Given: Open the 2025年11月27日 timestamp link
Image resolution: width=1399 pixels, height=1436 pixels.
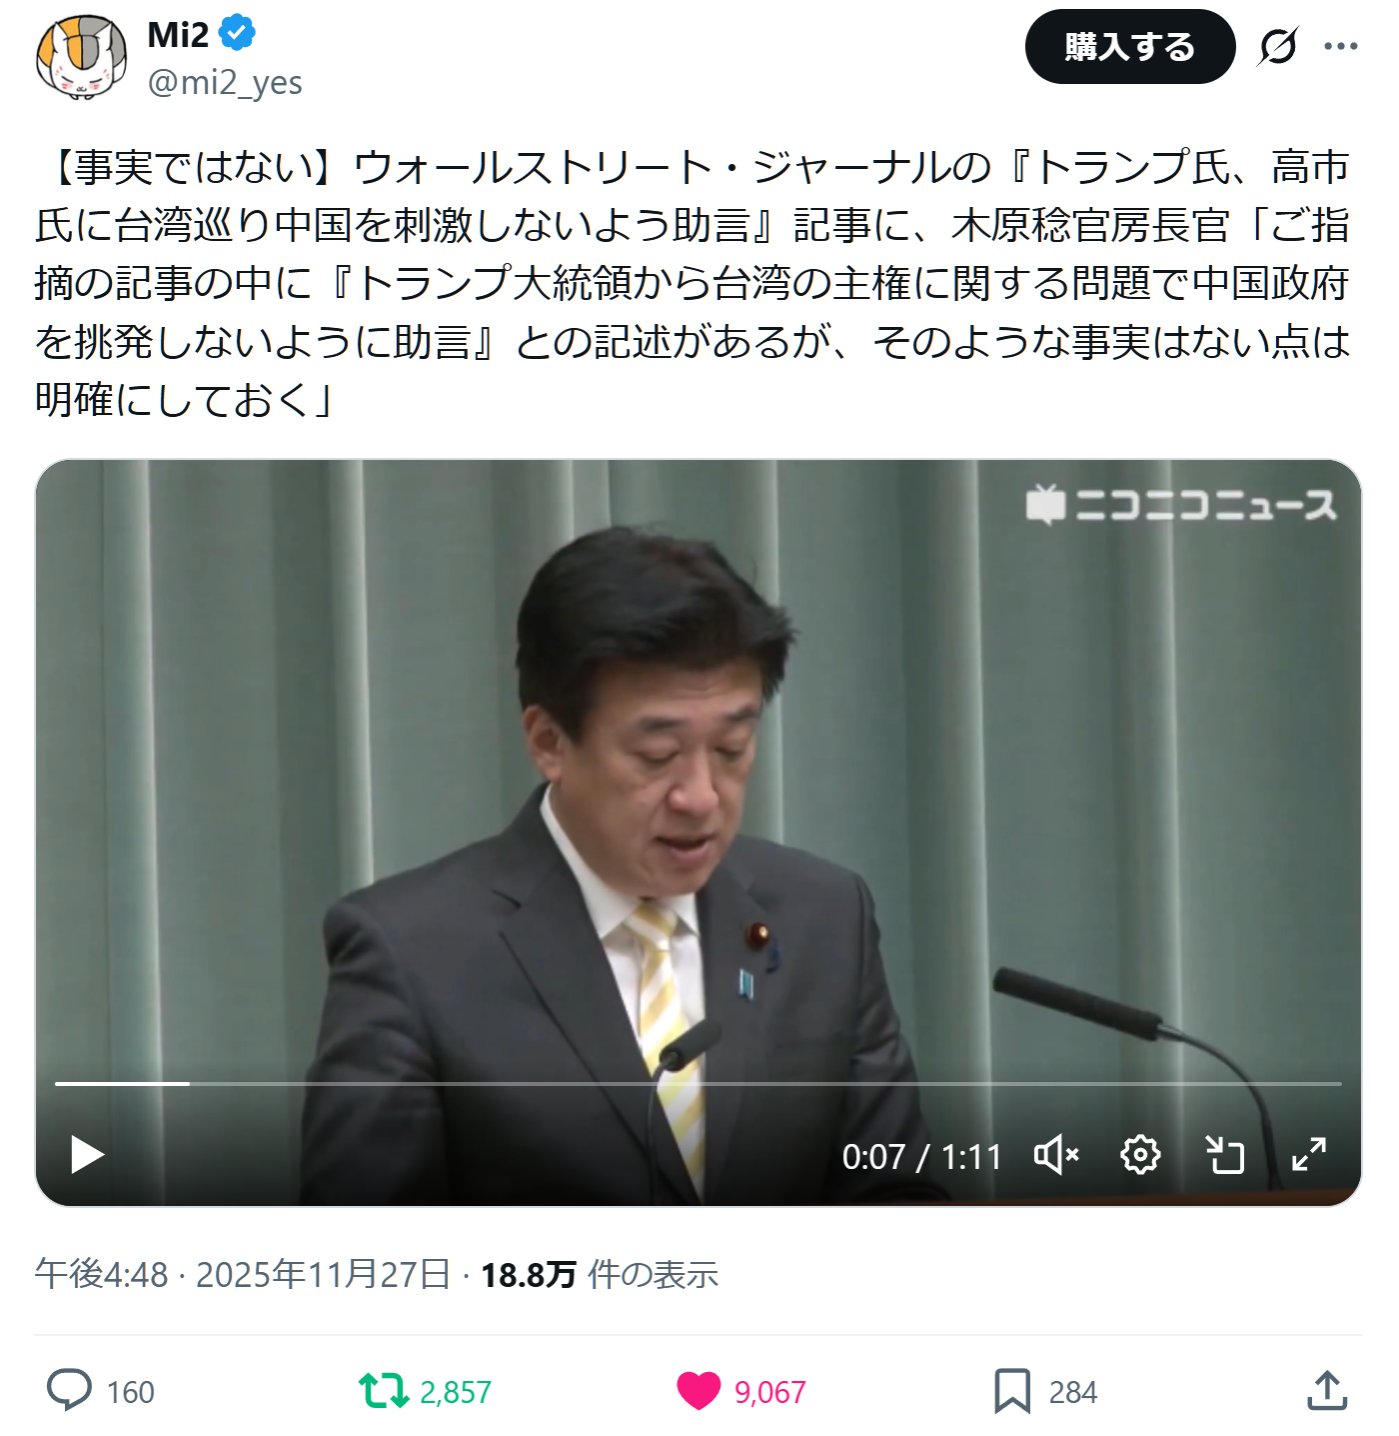Looking at the screenshot, I should 322,1274.
